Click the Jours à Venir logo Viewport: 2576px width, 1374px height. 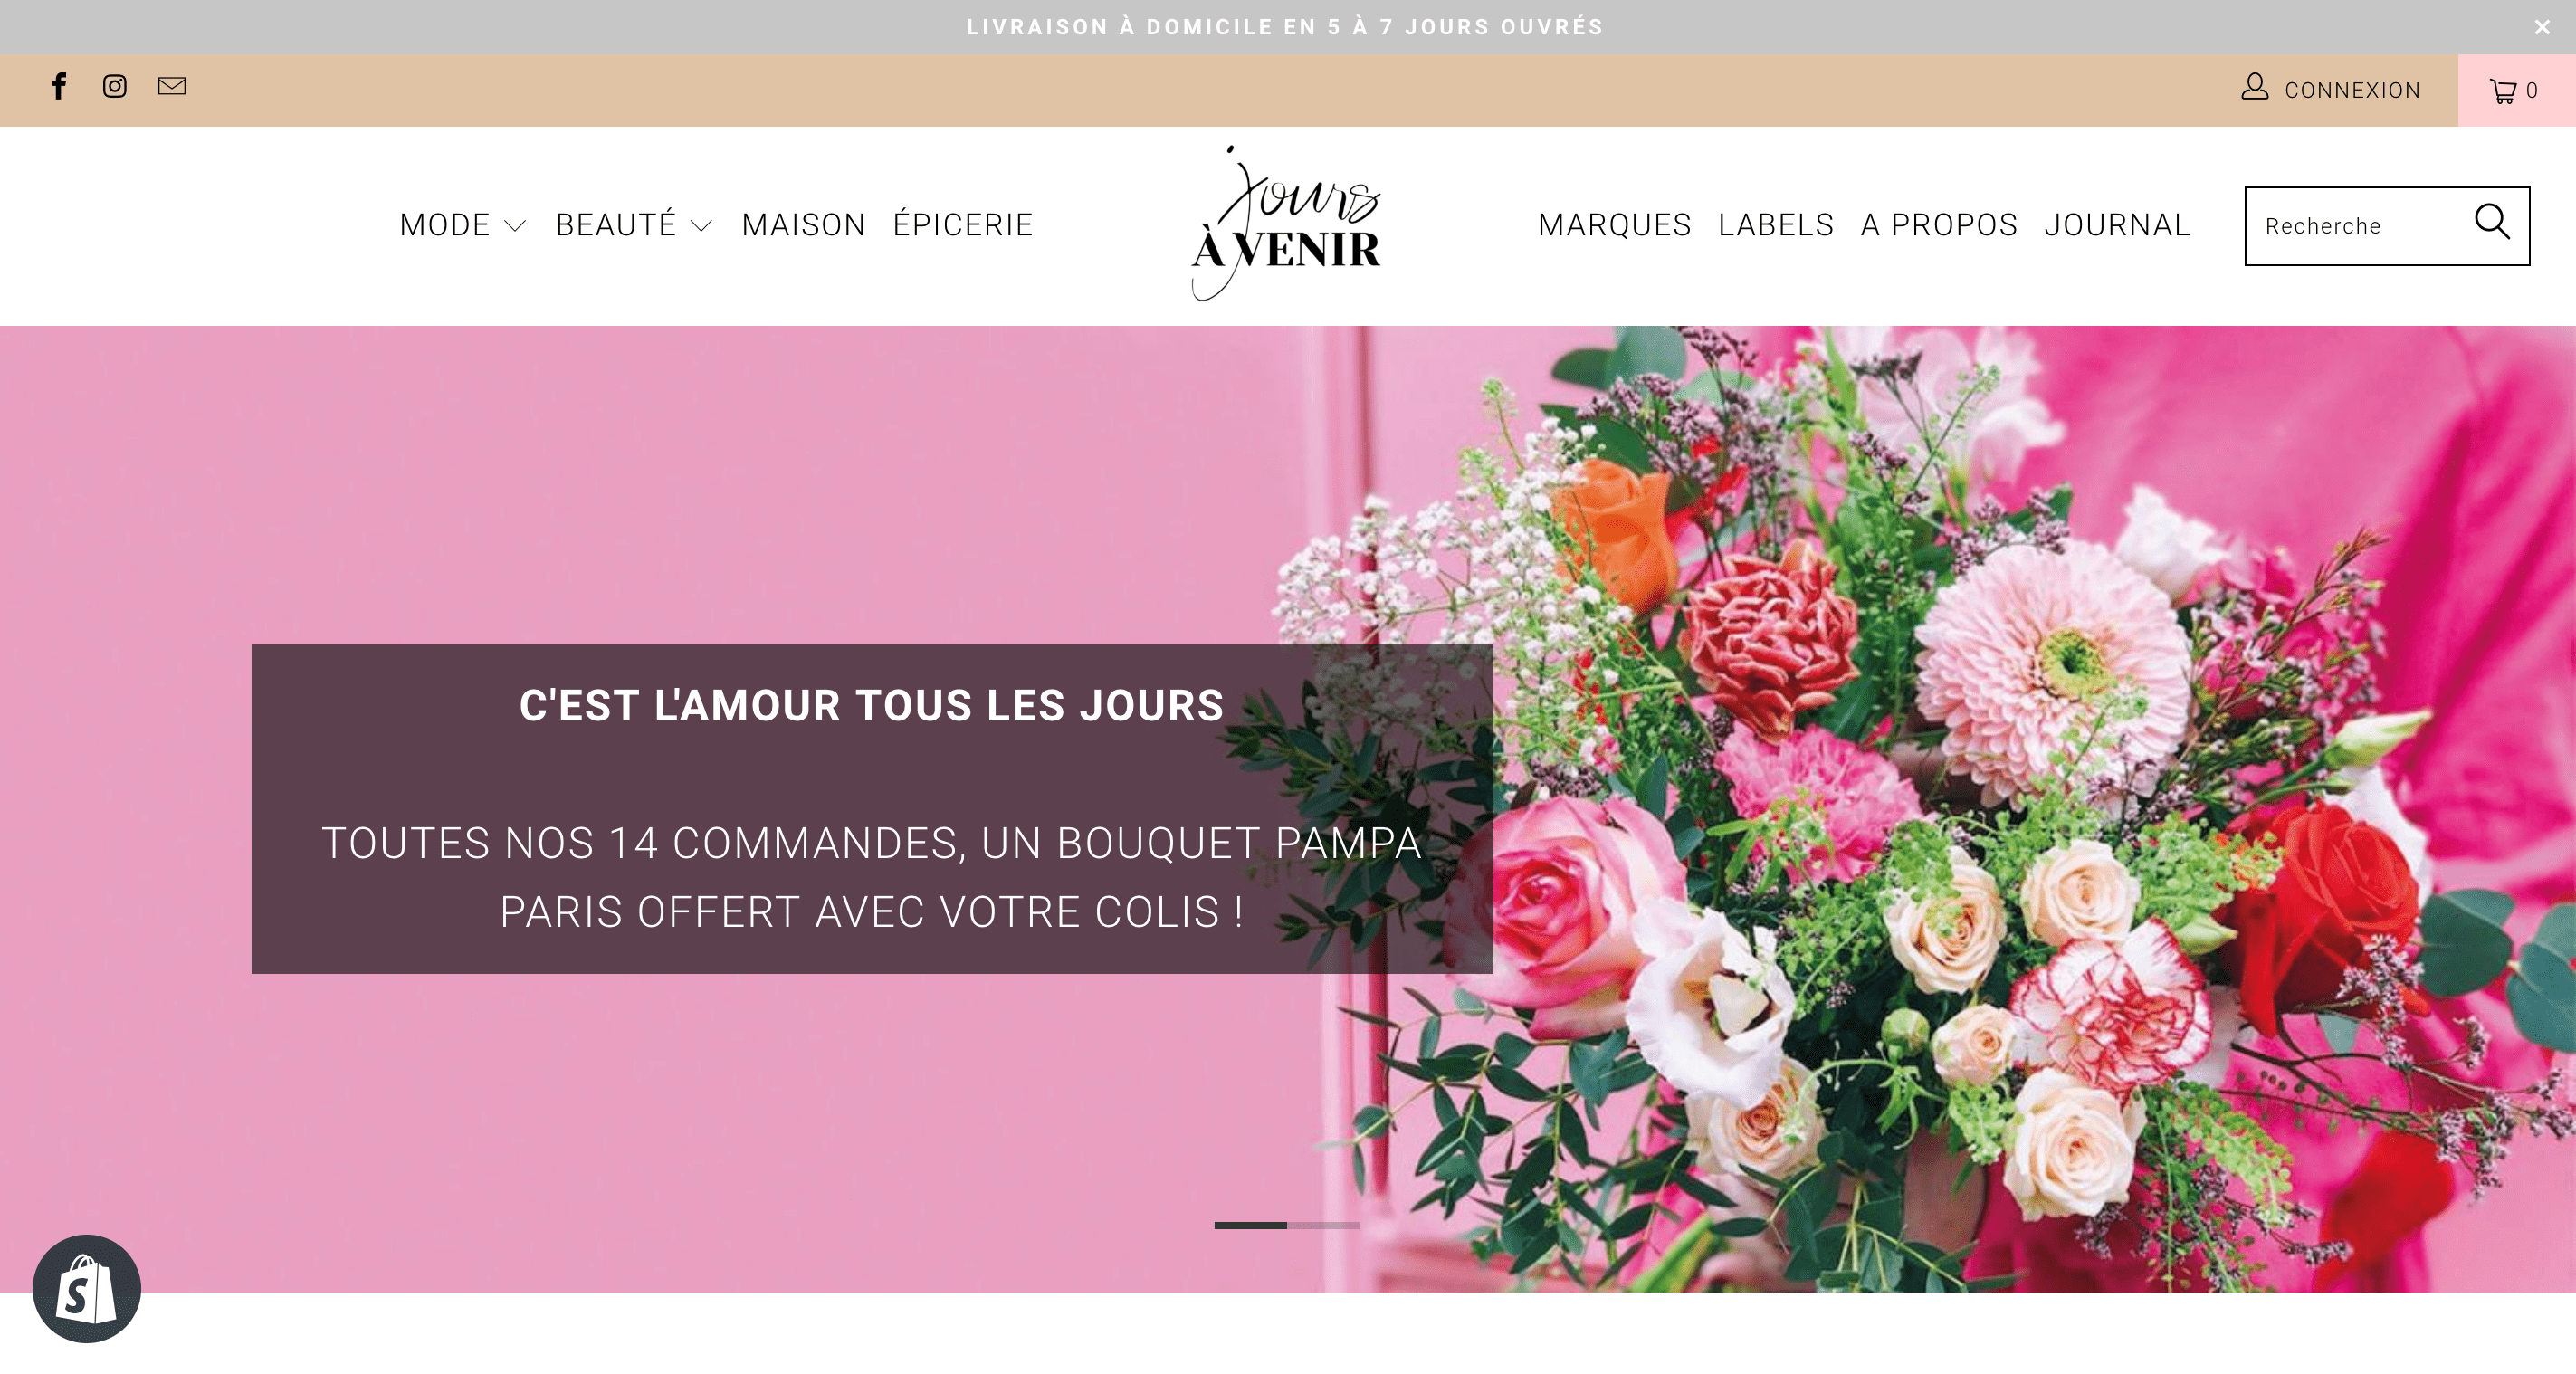coord(1286,223)
